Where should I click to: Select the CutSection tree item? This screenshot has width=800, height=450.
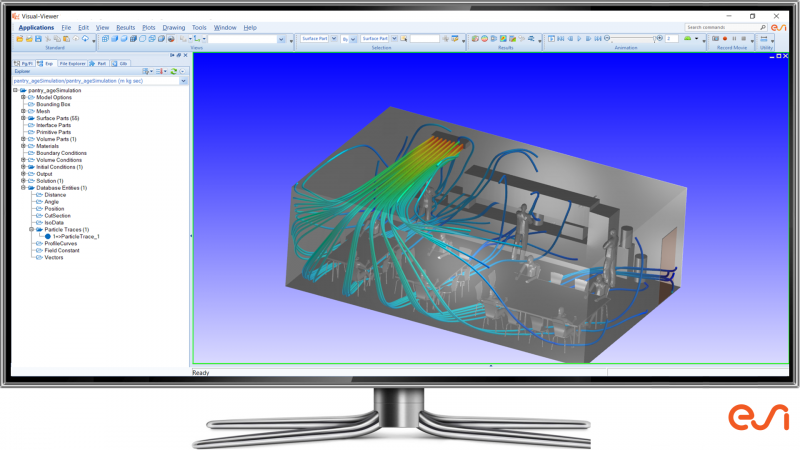[x=57, y=216]
